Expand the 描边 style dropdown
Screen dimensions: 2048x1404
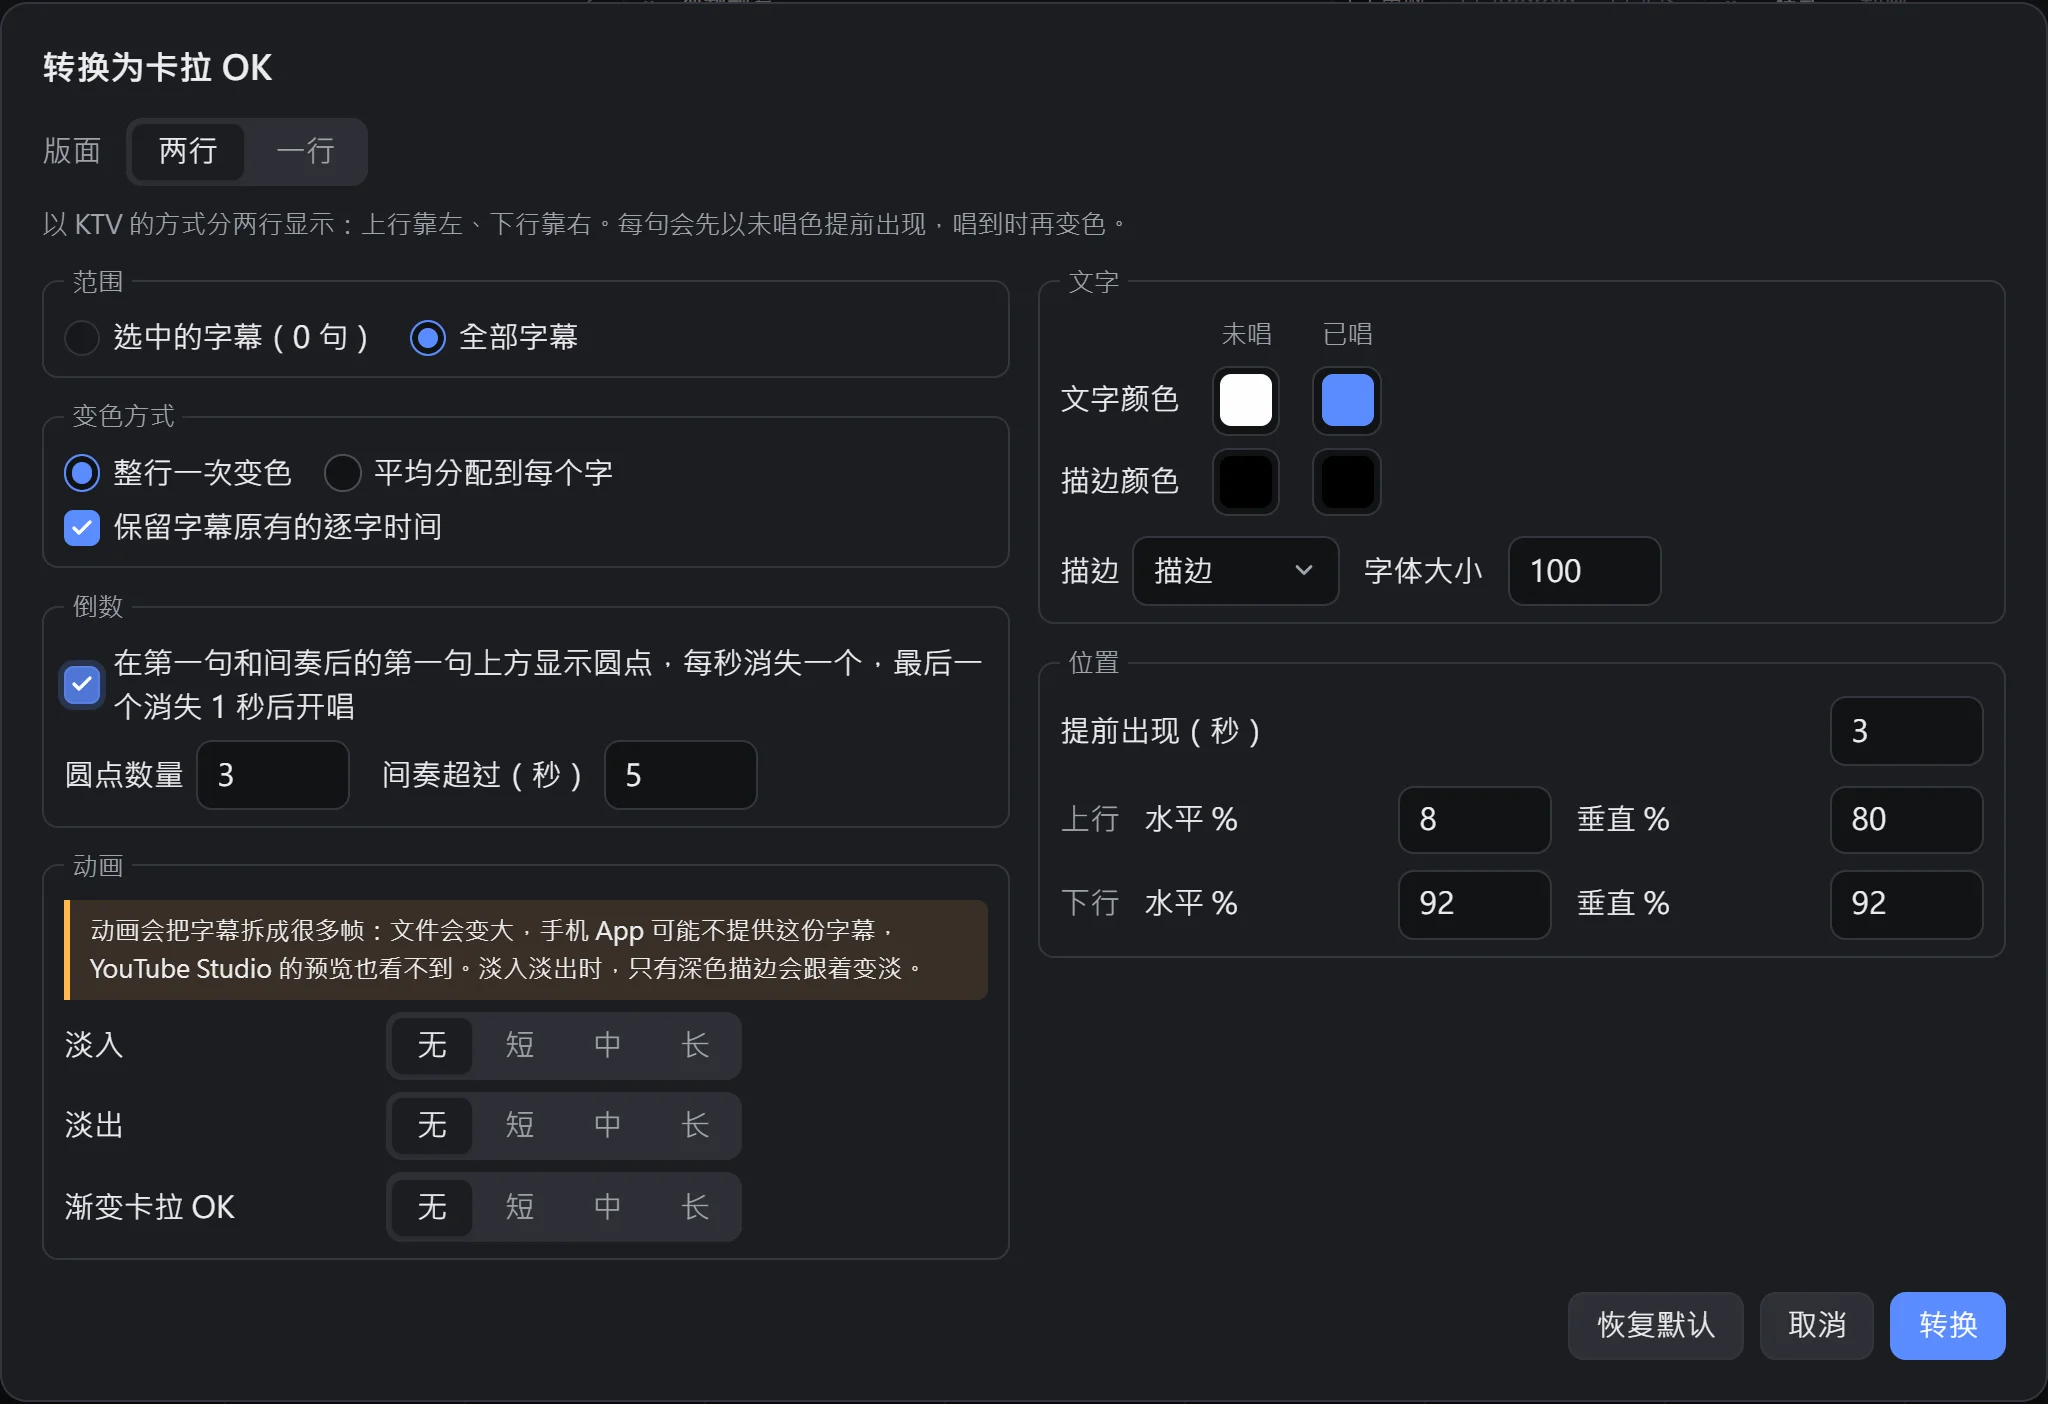(x=1235, y=571)
